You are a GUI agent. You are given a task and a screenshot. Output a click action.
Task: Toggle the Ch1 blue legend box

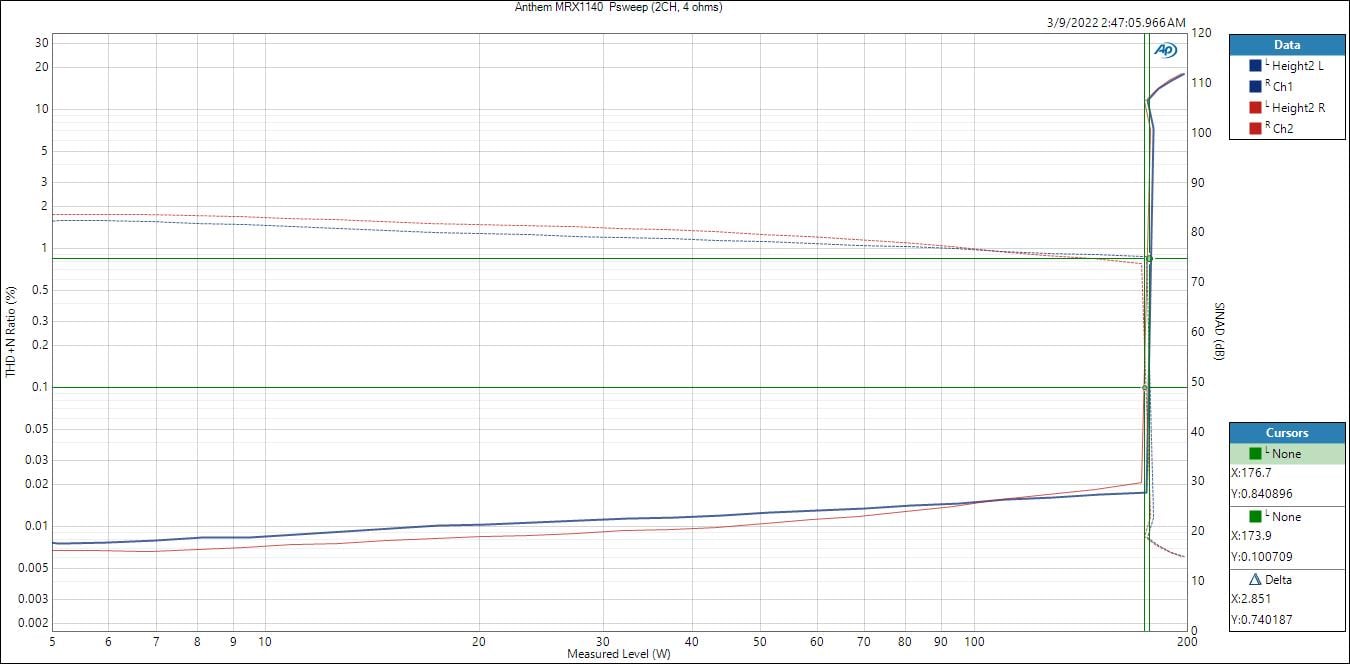point(1255,87)
